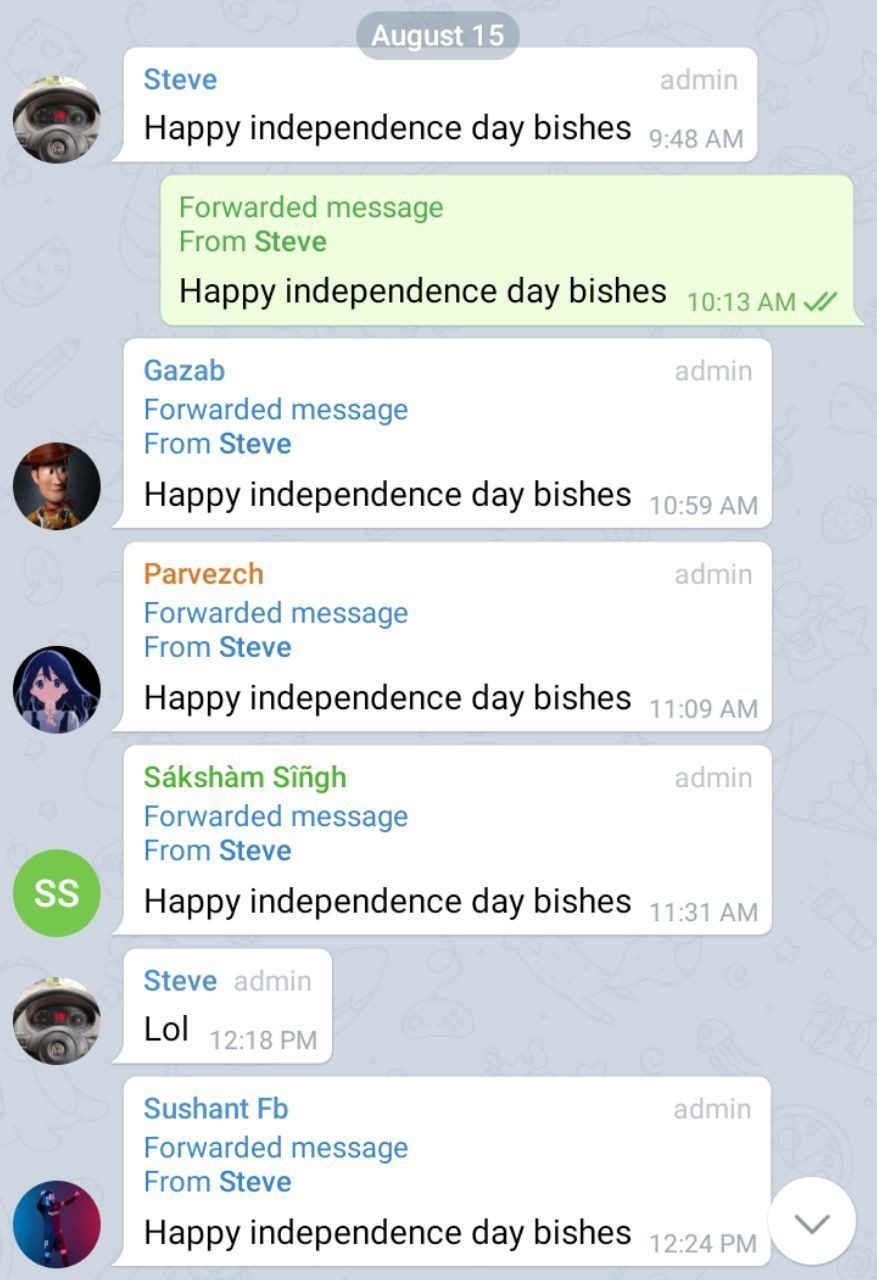Open 'From Steve' link in Gazab's message
Screen dimensions: 877x1280
click(x=218, y=443)
